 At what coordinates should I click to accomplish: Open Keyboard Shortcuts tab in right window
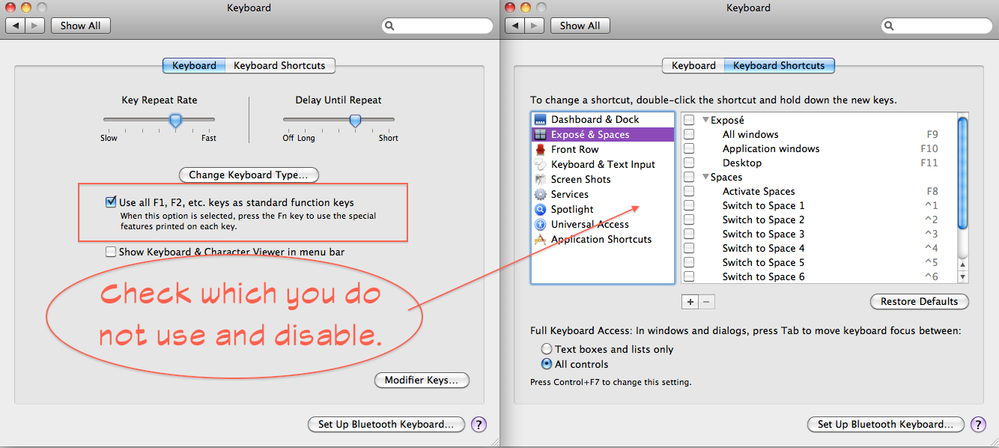(x=779, y=66)
